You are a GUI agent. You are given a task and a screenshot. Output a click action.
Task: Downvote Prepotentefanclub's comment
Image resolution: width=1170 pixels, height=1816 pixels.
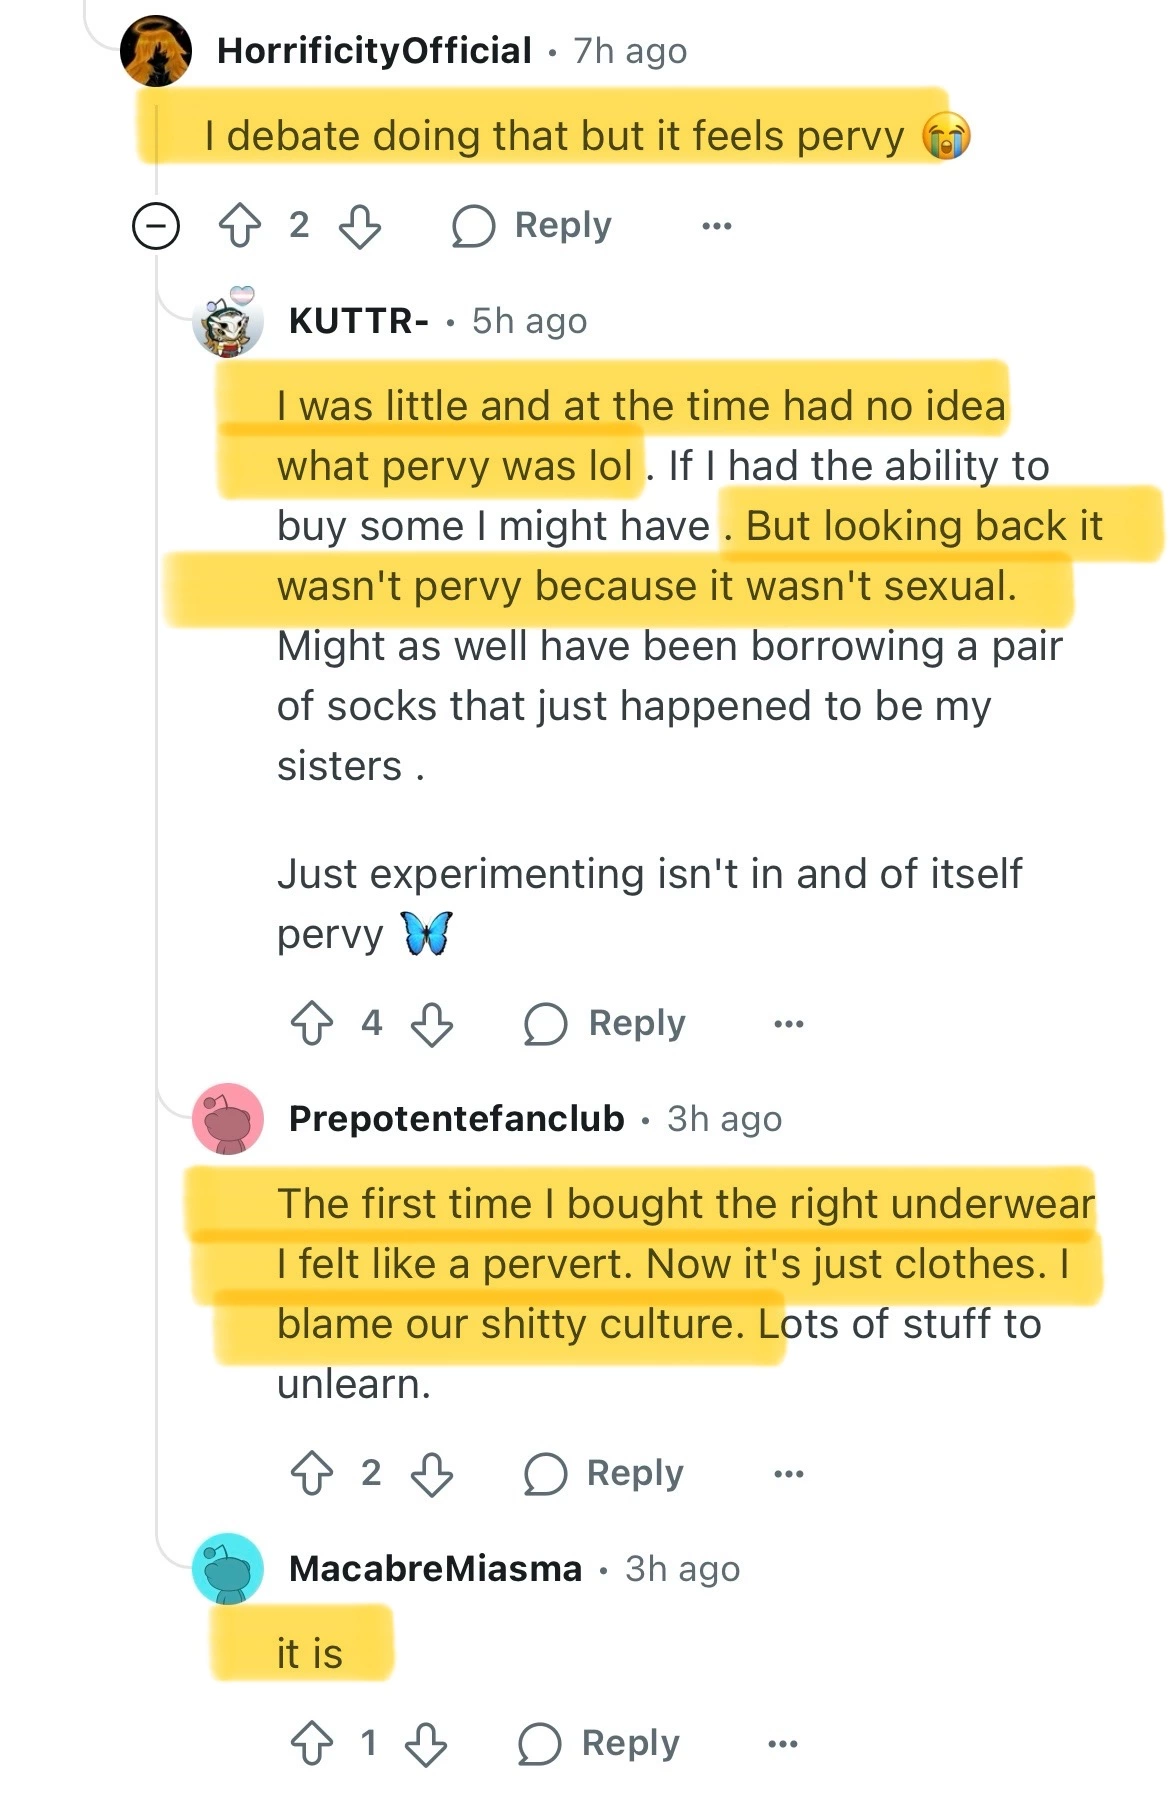[x=433, y=1473]
